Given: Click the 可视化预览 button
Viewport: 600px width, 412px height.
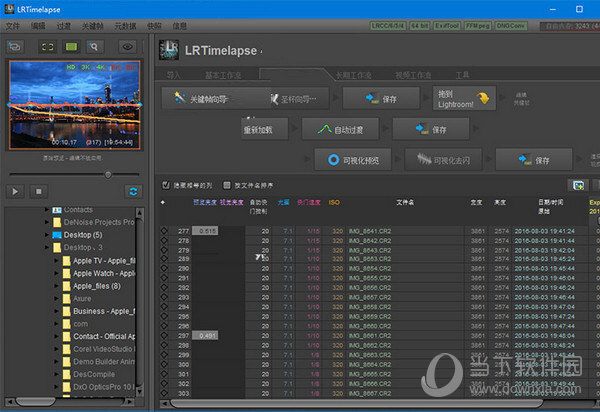Looking at the screenshot, I should [x=353, y=160].
